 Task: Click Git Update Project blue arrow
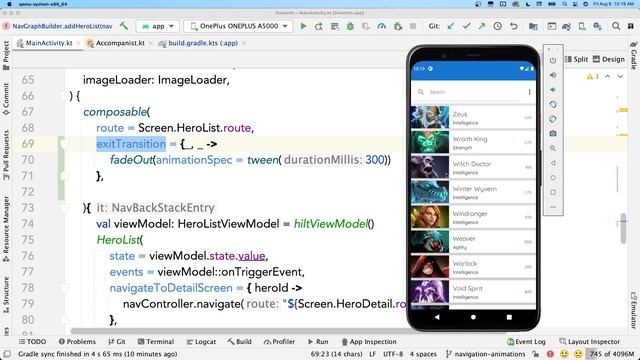point(451,26)
